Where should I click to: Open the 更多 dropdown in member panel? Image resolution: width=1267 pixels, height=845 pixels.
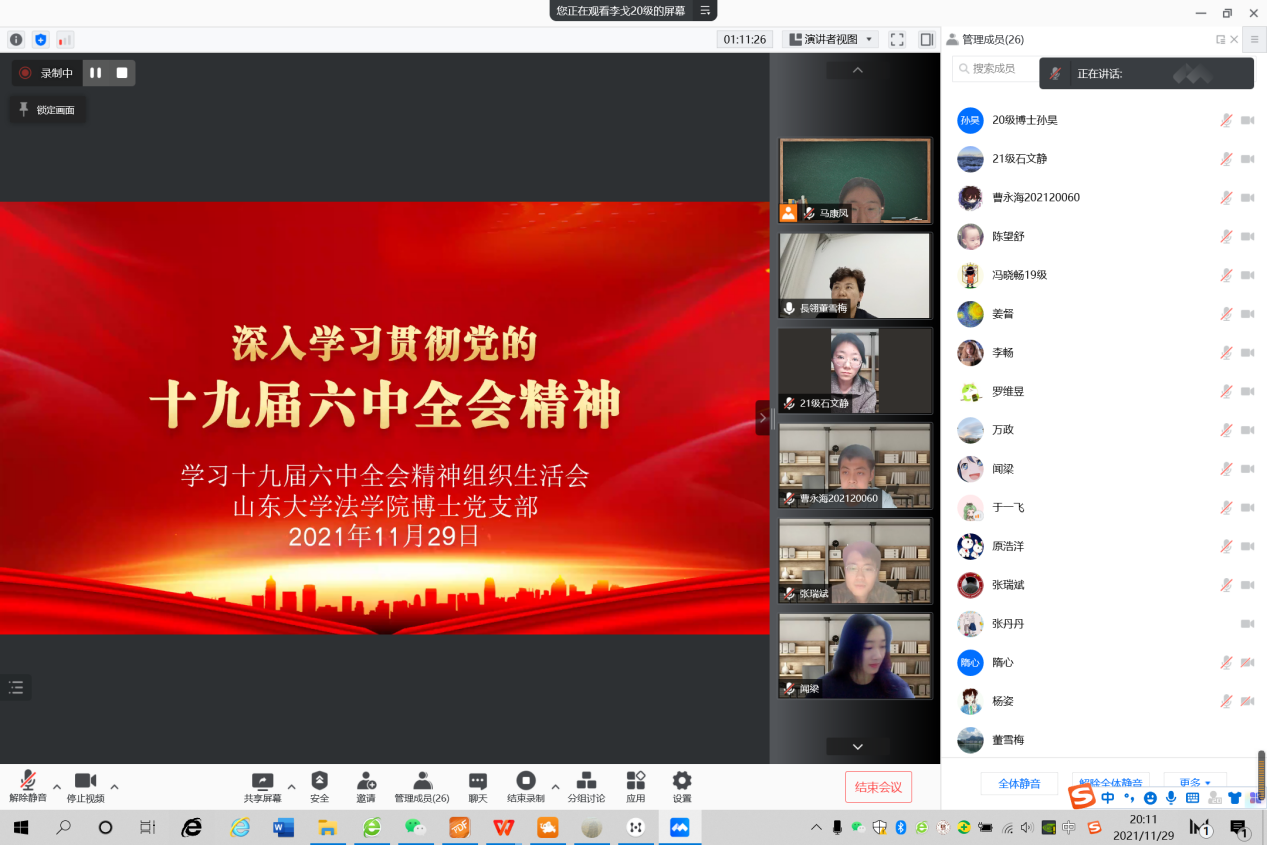coord(1195,783)
